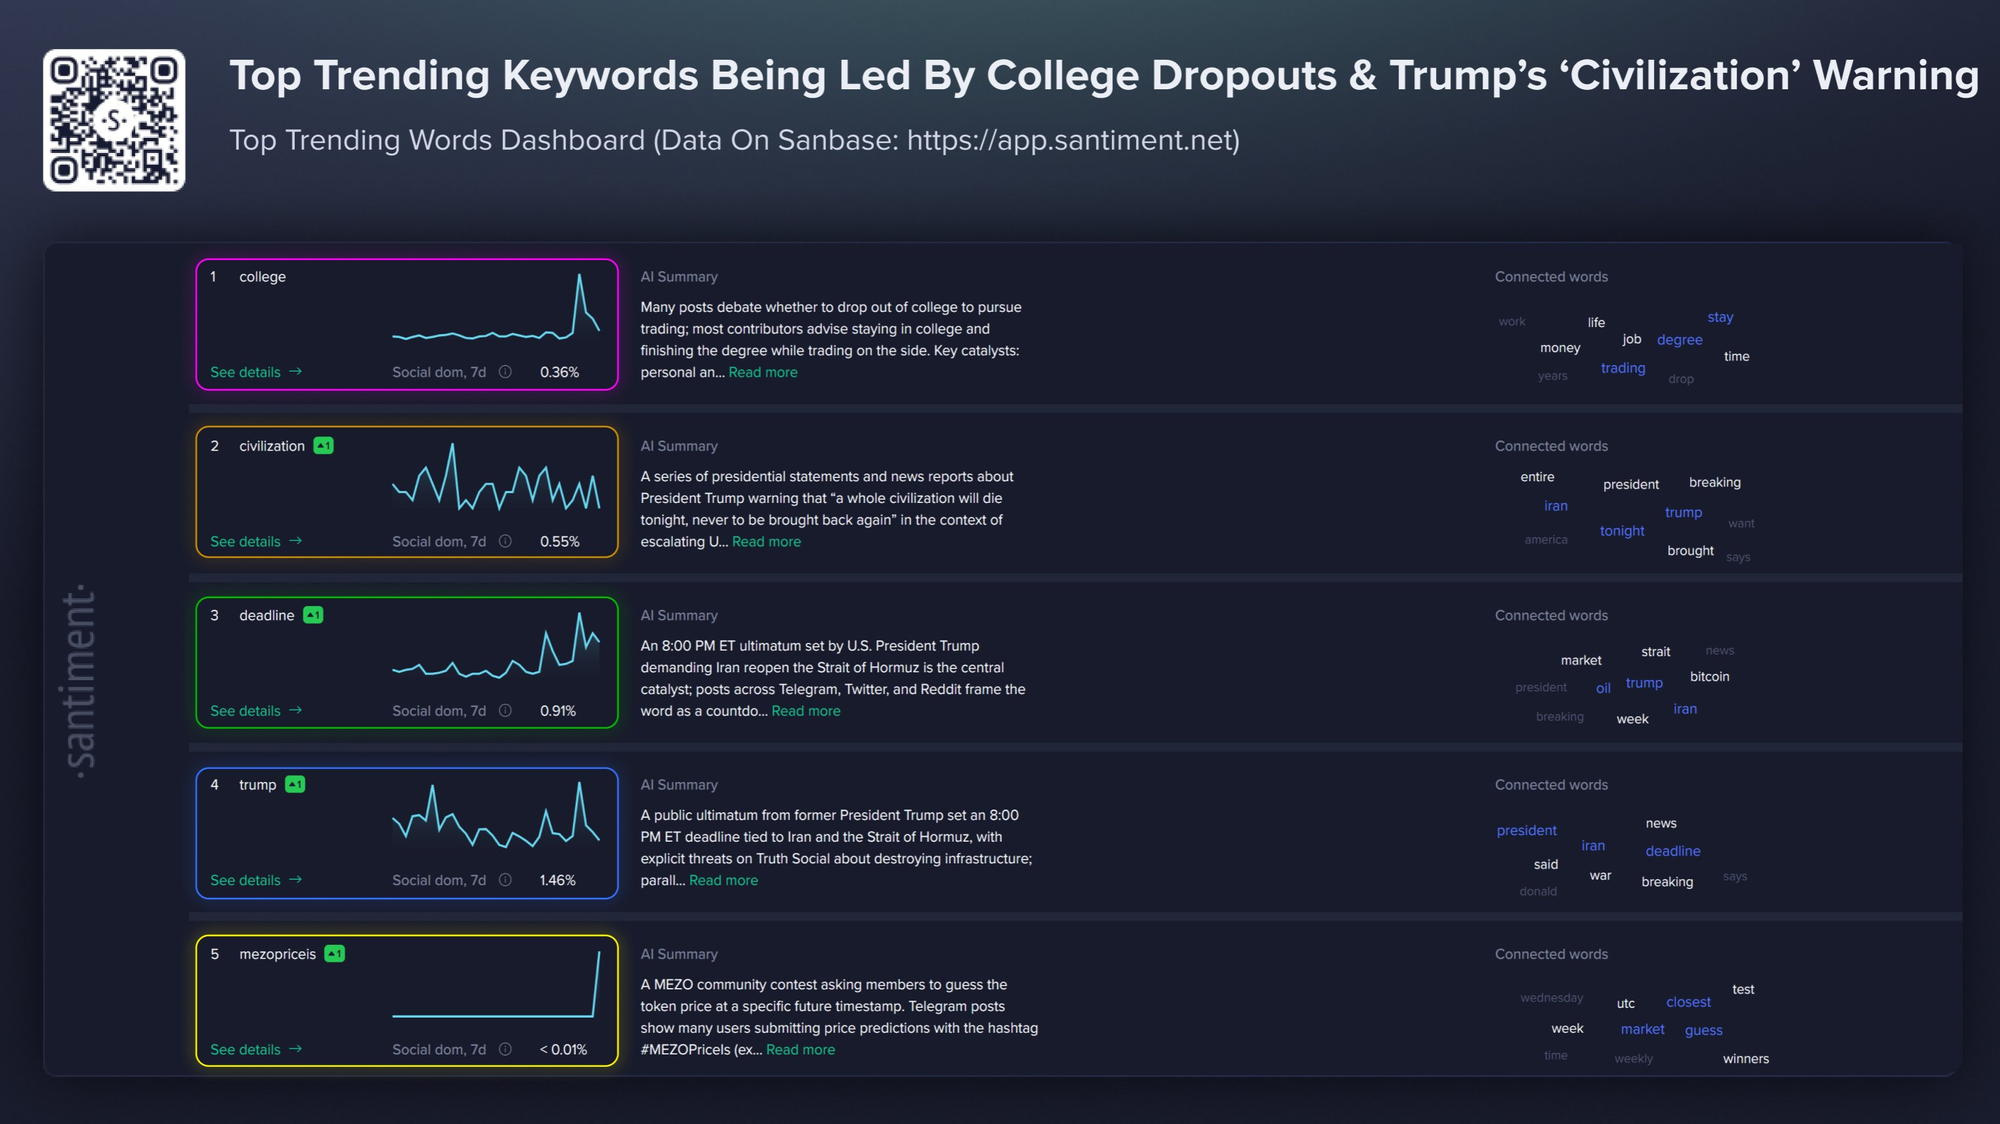Click connected word 'closest' for mezopriceis
The width and height of the screenshot is (2000, 1124).
(x=1688, y=1002)
